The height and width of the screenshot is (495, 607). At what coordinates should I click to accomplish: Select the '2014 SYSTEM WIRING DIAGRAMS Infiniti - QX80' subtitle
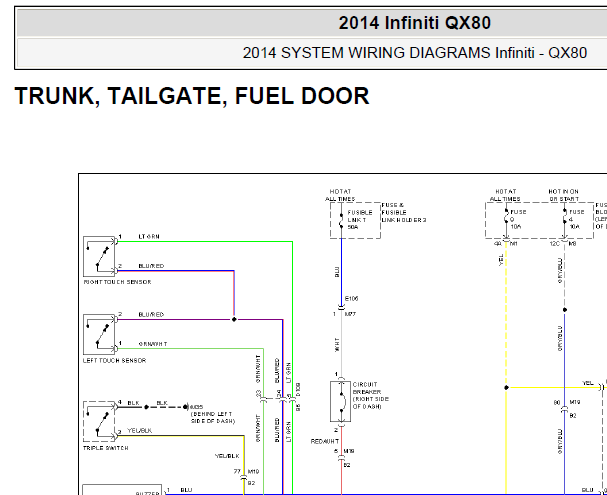[415, 53]
